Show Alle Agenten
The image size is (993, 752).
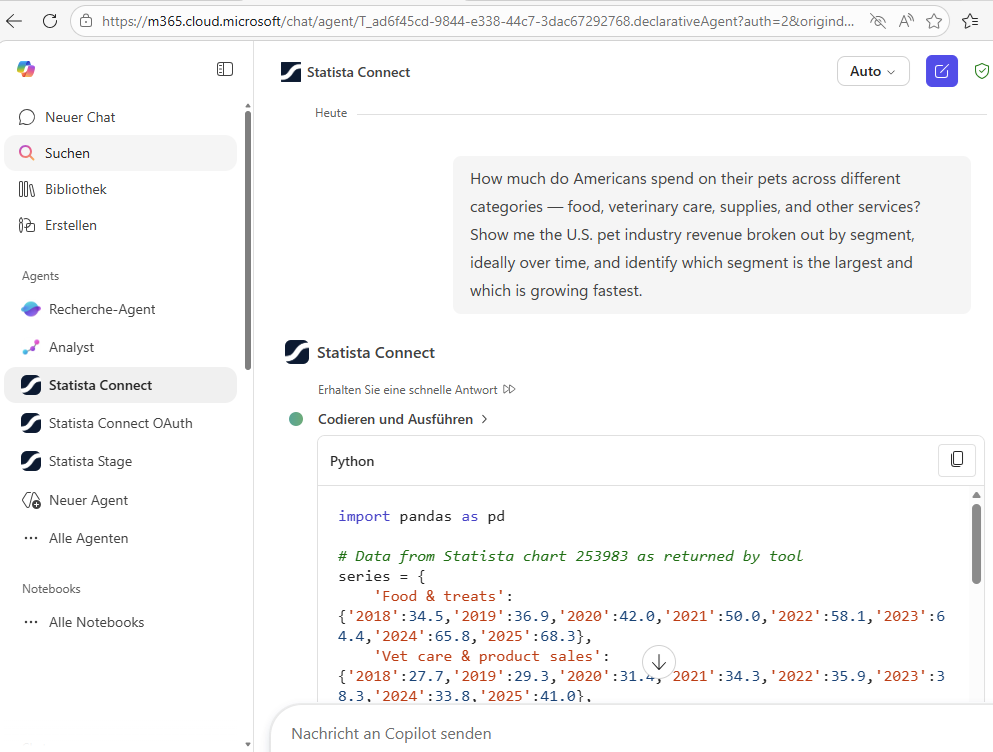(120, 538)
